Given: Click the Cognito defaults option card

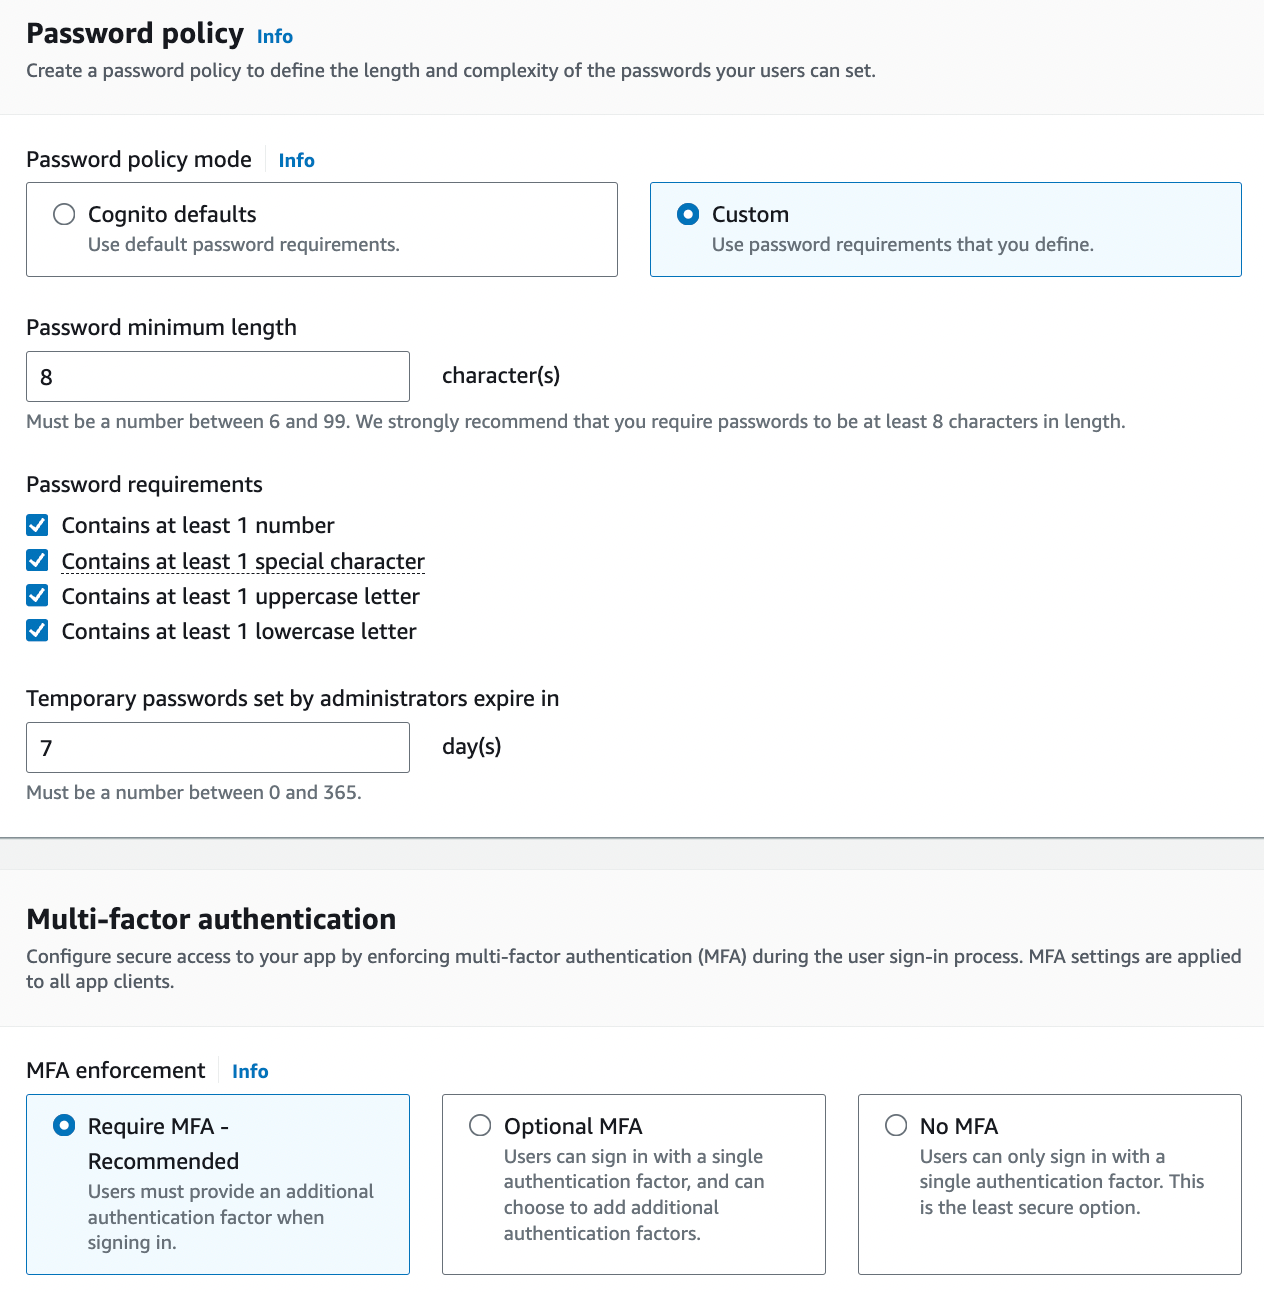Looking at the screenshot, I should click(x=322, y=229).
